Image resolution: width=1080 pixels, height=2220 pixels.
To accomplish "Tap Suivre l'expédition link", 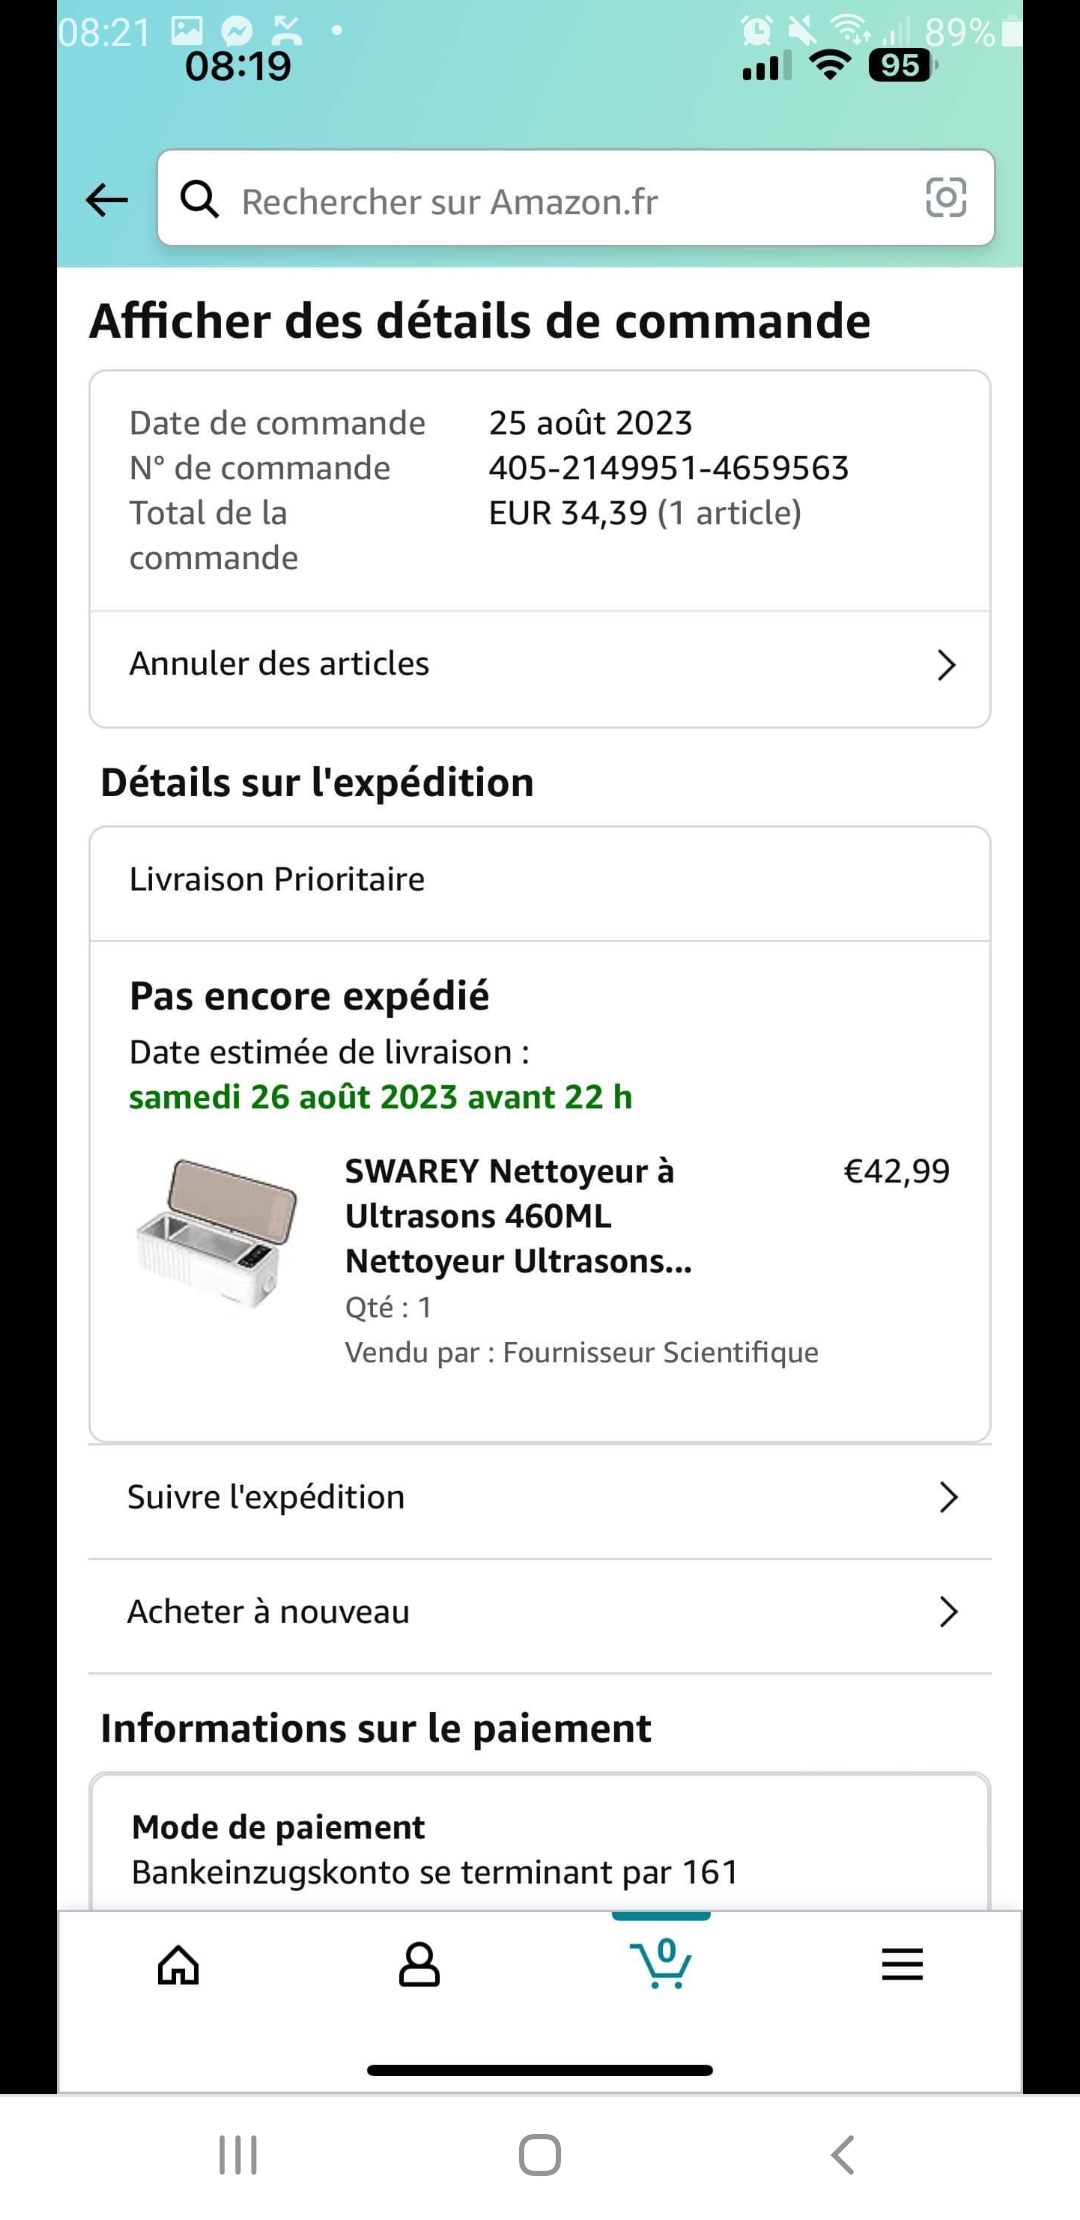I will pyautogui.click(x=266, y=1497).
